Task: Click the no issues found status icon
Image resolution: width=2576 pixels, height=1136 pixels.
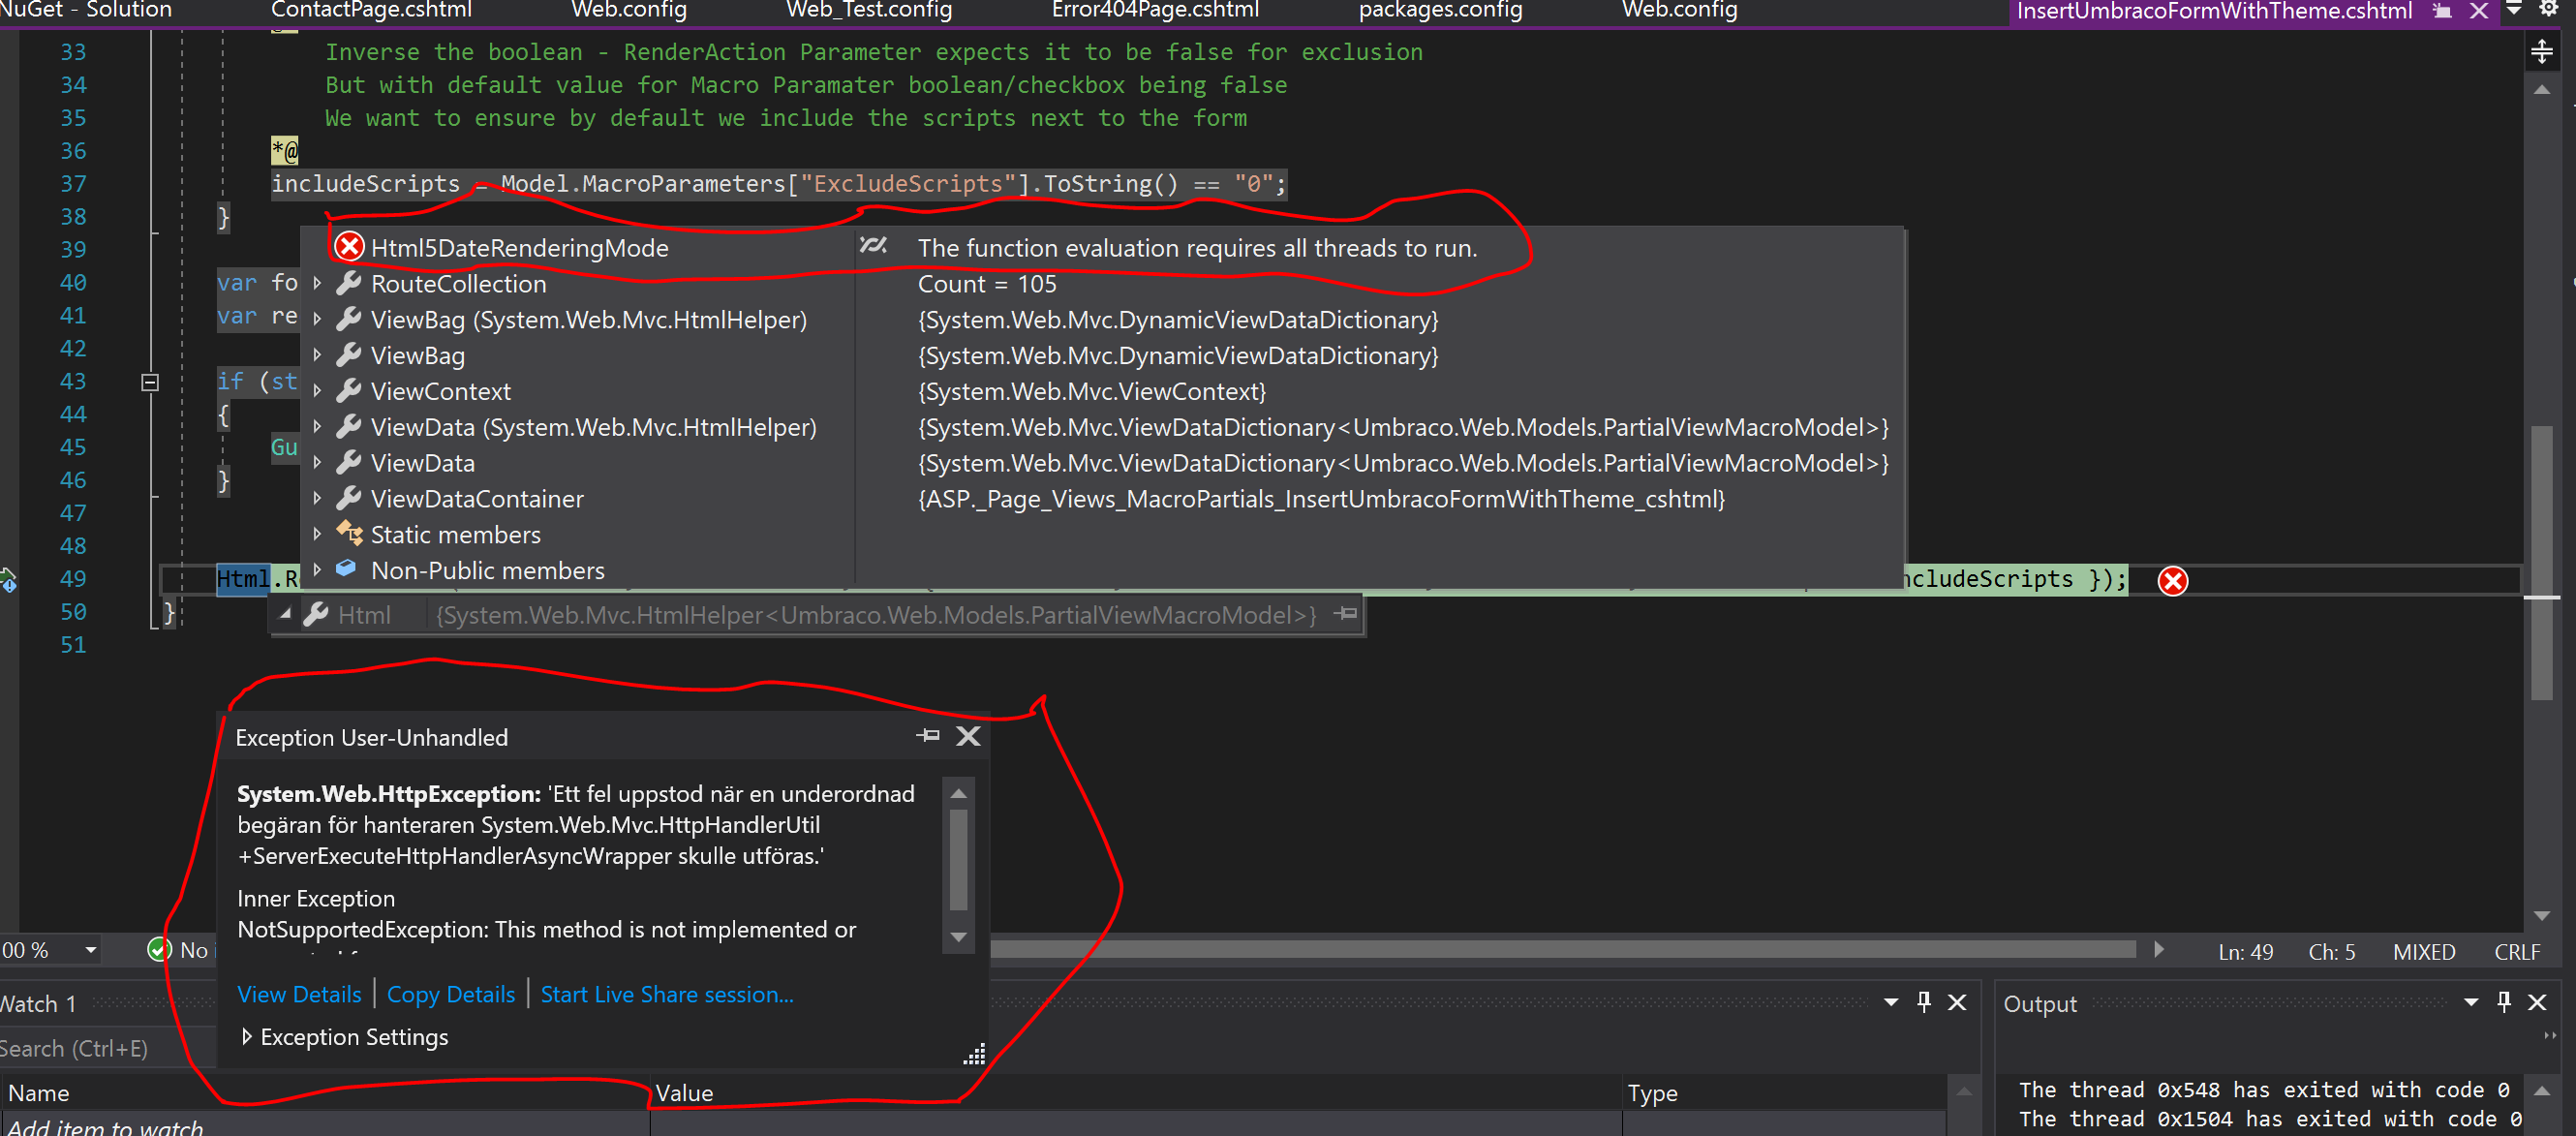Action: point(159,950)
